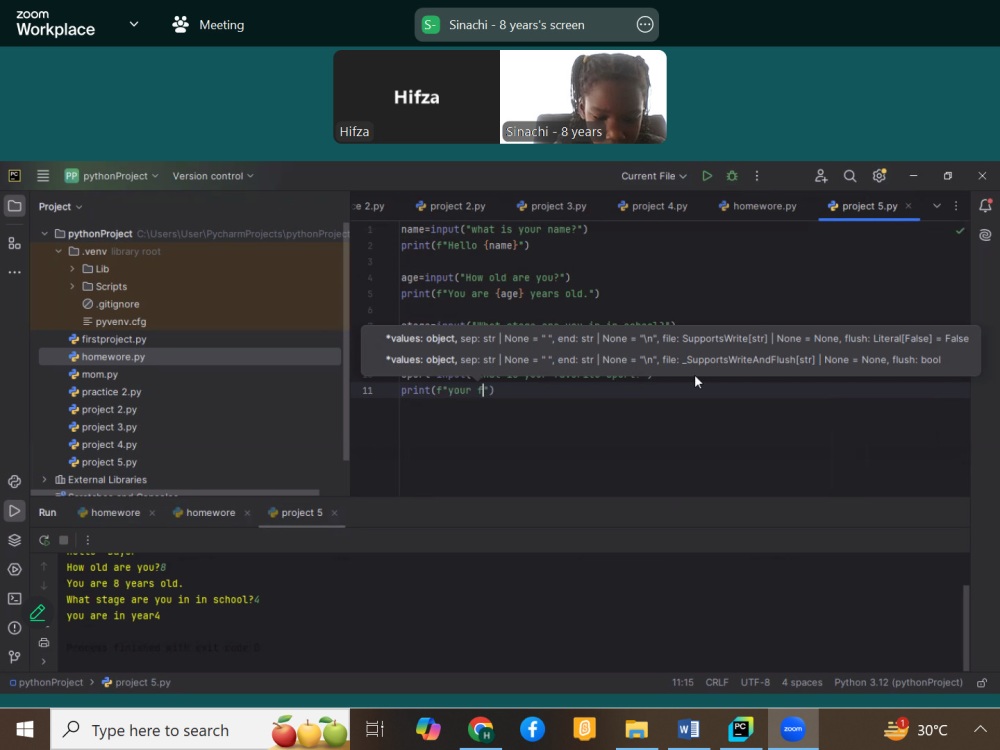
Task: Open PyCharm main hamburger menu
Action: 43,175
